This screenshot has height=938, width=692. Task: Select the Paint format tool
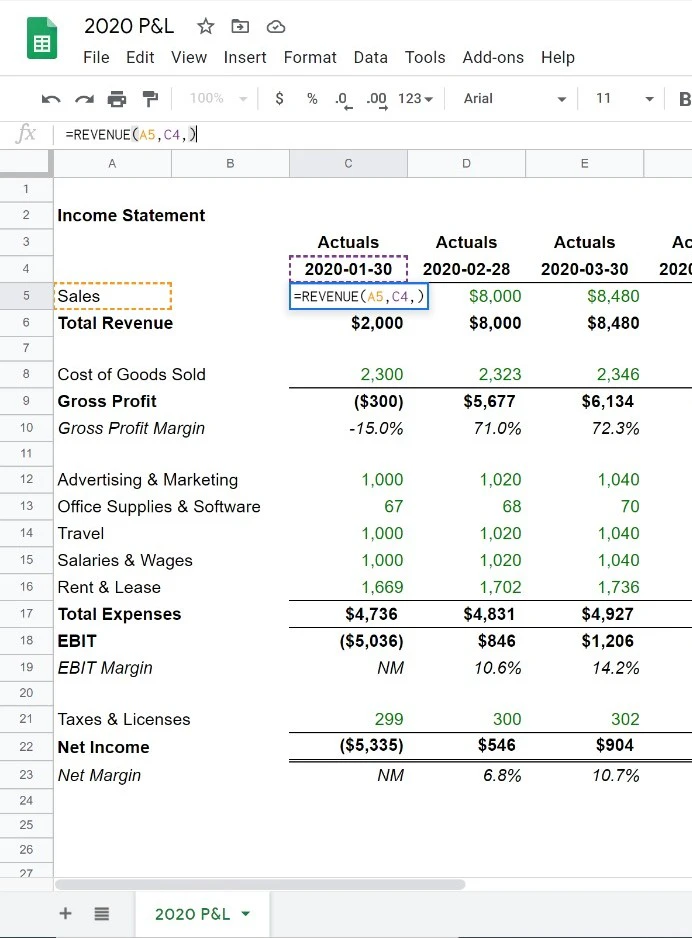150,99
